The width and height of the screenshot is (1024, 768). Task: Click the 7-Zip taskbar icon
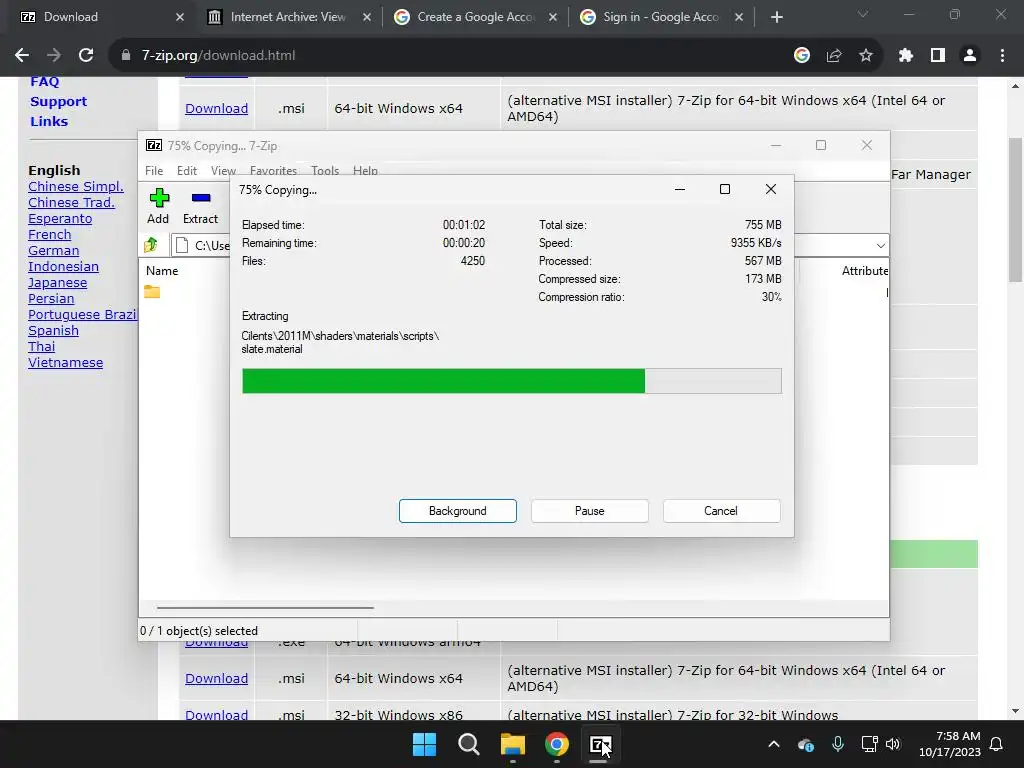(600, 744)
